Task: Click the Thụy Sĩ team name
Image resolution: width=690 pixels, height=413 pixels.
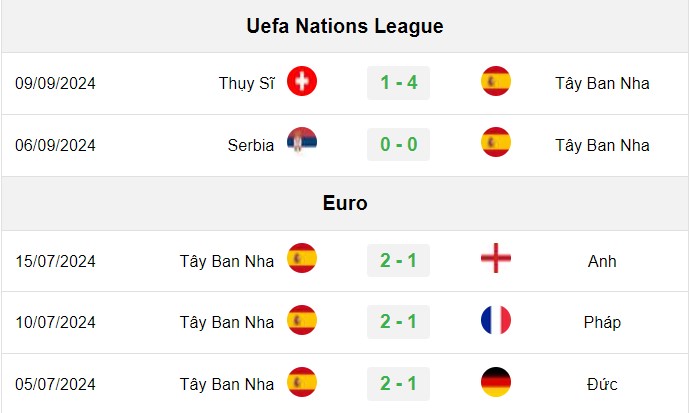Action: 246,83
